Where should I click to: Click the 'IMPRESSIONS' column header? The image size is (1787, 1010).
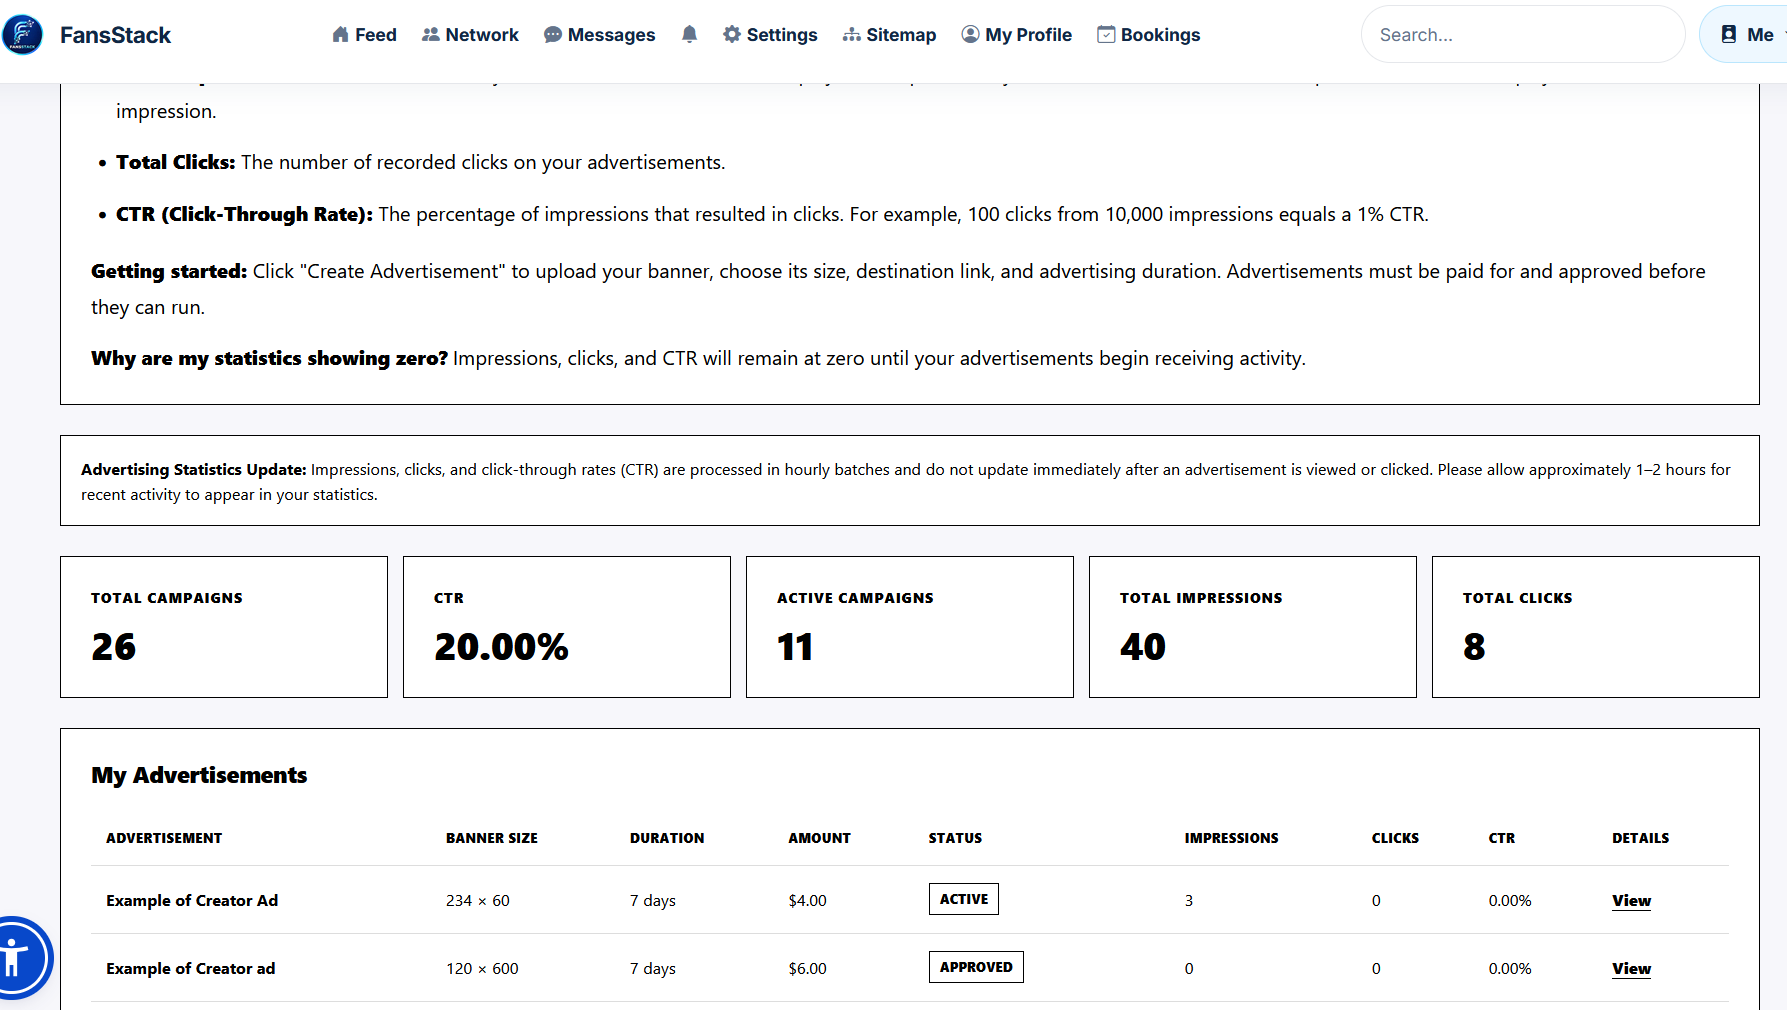tap(1231, 838)
